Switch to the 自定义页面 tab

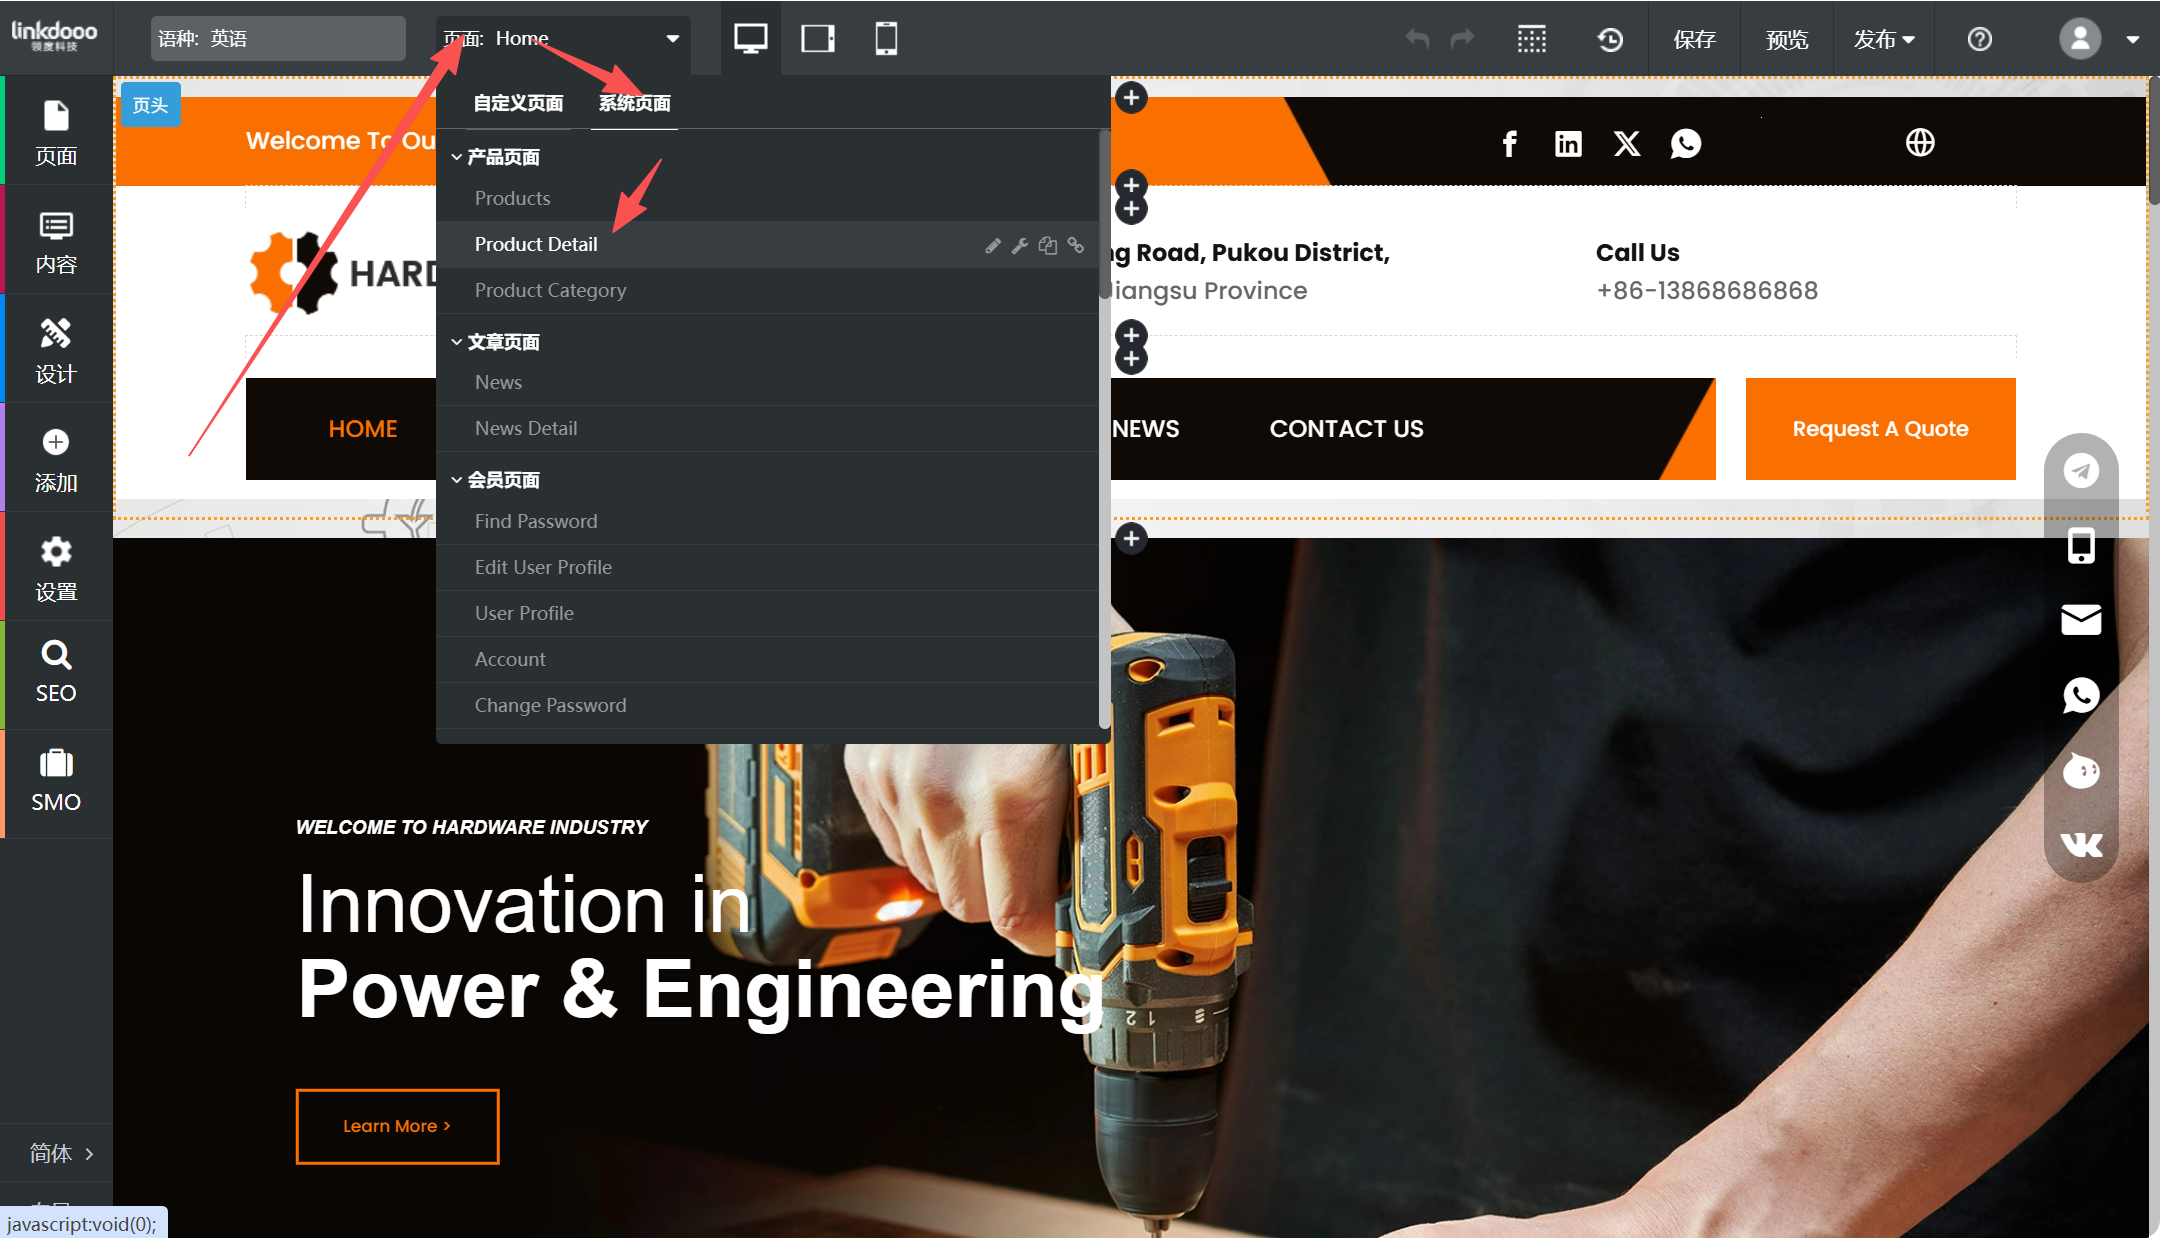[518, 103]
